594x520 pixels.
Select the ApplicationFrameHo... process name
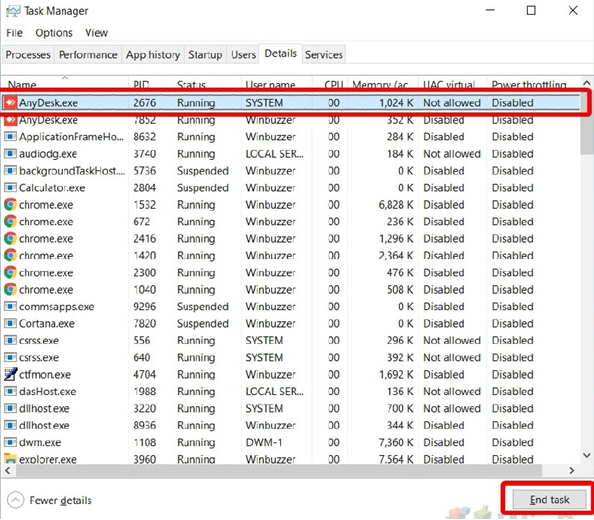[71, 137]
